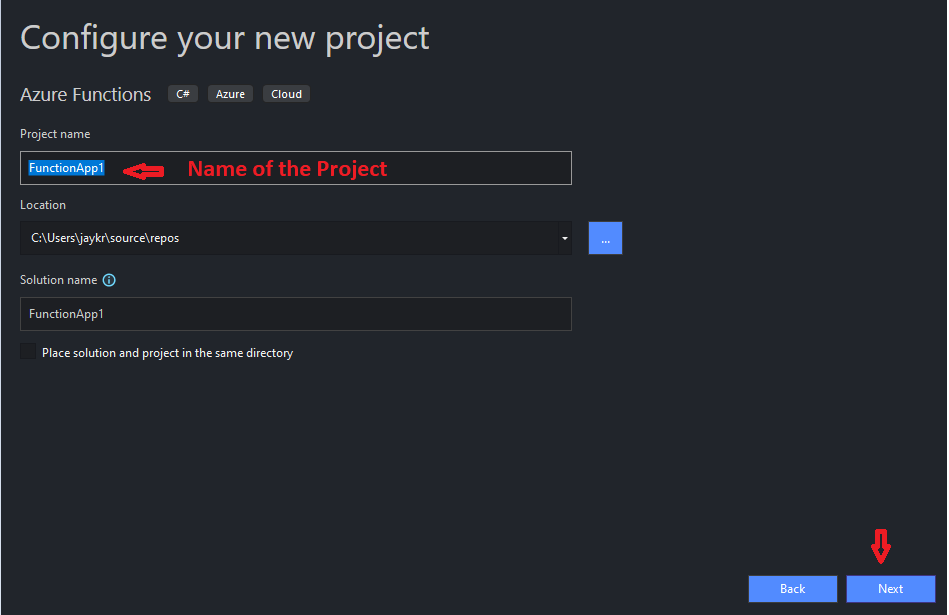Expand the Location dropdown arrow
Viewport: 949px width, 615px height.
click(564, 239)
